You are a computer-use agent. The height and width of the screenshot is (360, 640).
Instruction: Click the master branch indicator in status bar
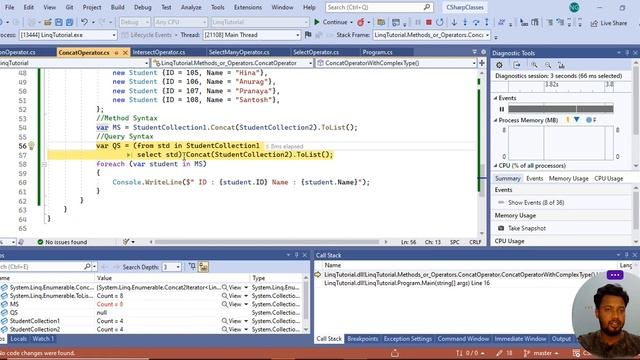pos(542,353)
